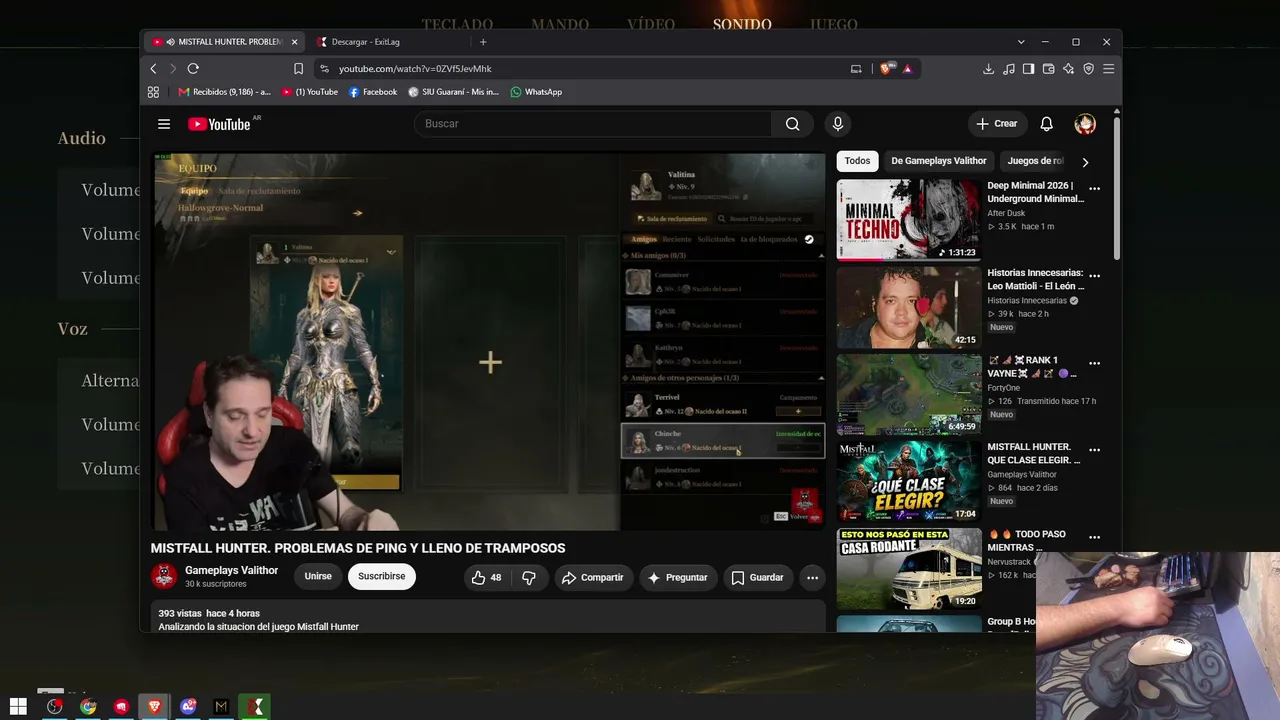Open the Minimal Techno video thumbnail
The image size is (1280, 720).
pyautogui.click(x=909, y=220)
